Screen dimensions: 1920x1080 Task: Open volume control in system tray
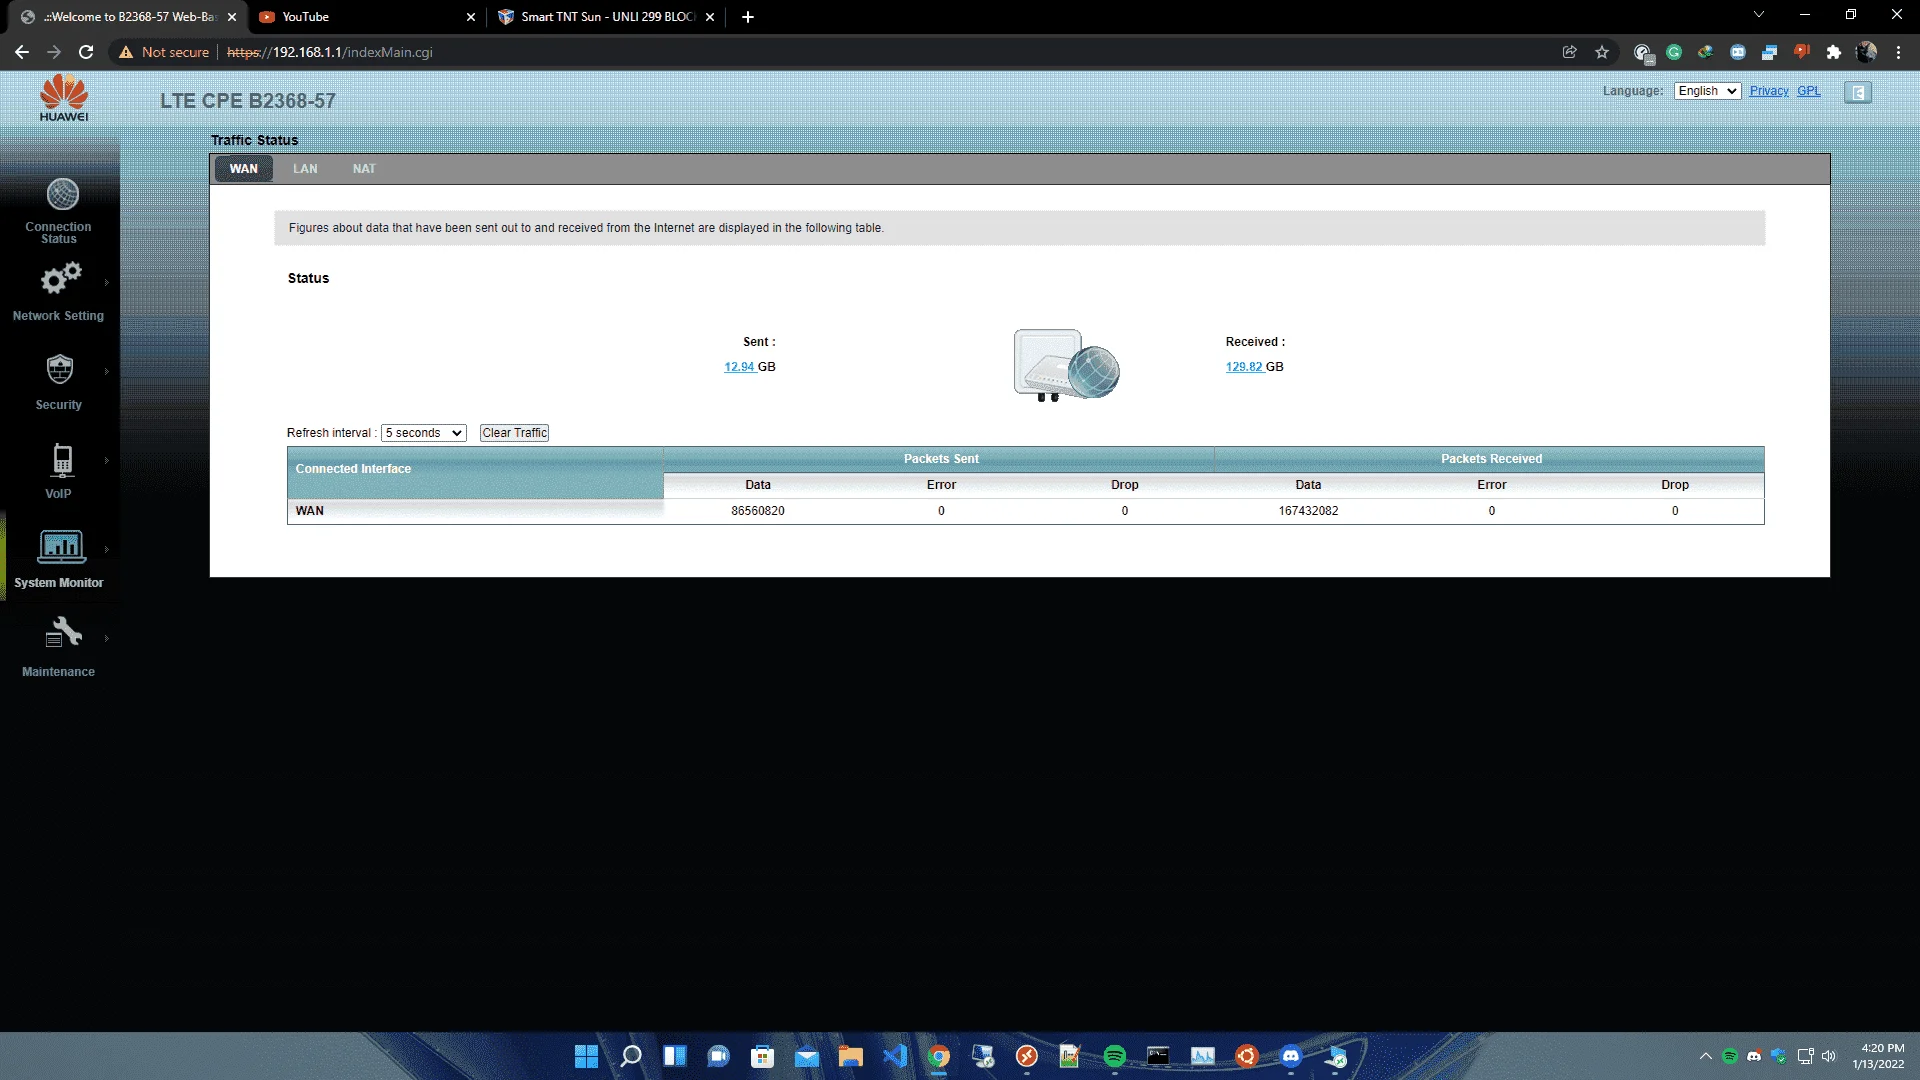(x=1829, y=1056)
